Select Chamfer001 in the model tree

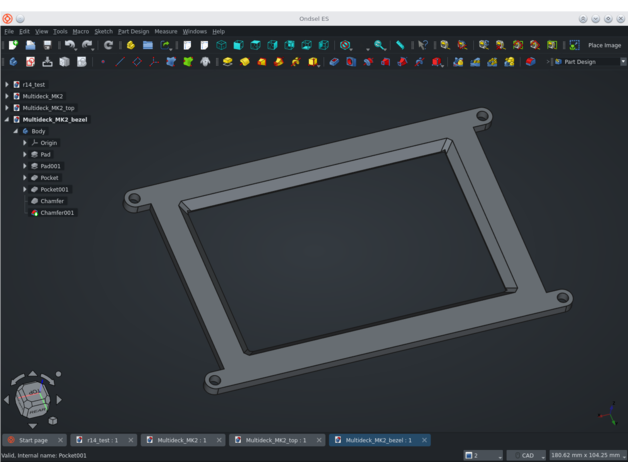(x=56, y=212)
